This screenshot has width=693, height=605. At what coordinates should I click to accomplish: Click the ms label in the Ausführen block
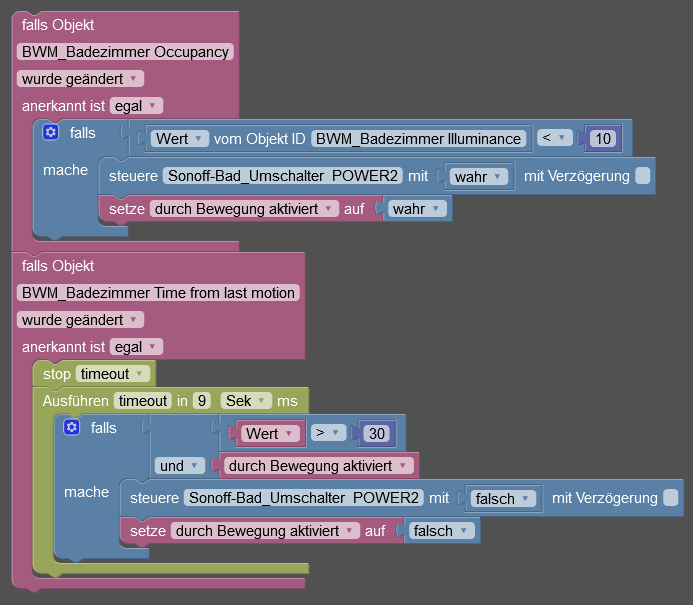pyautogui.click(x=287, y=401)
